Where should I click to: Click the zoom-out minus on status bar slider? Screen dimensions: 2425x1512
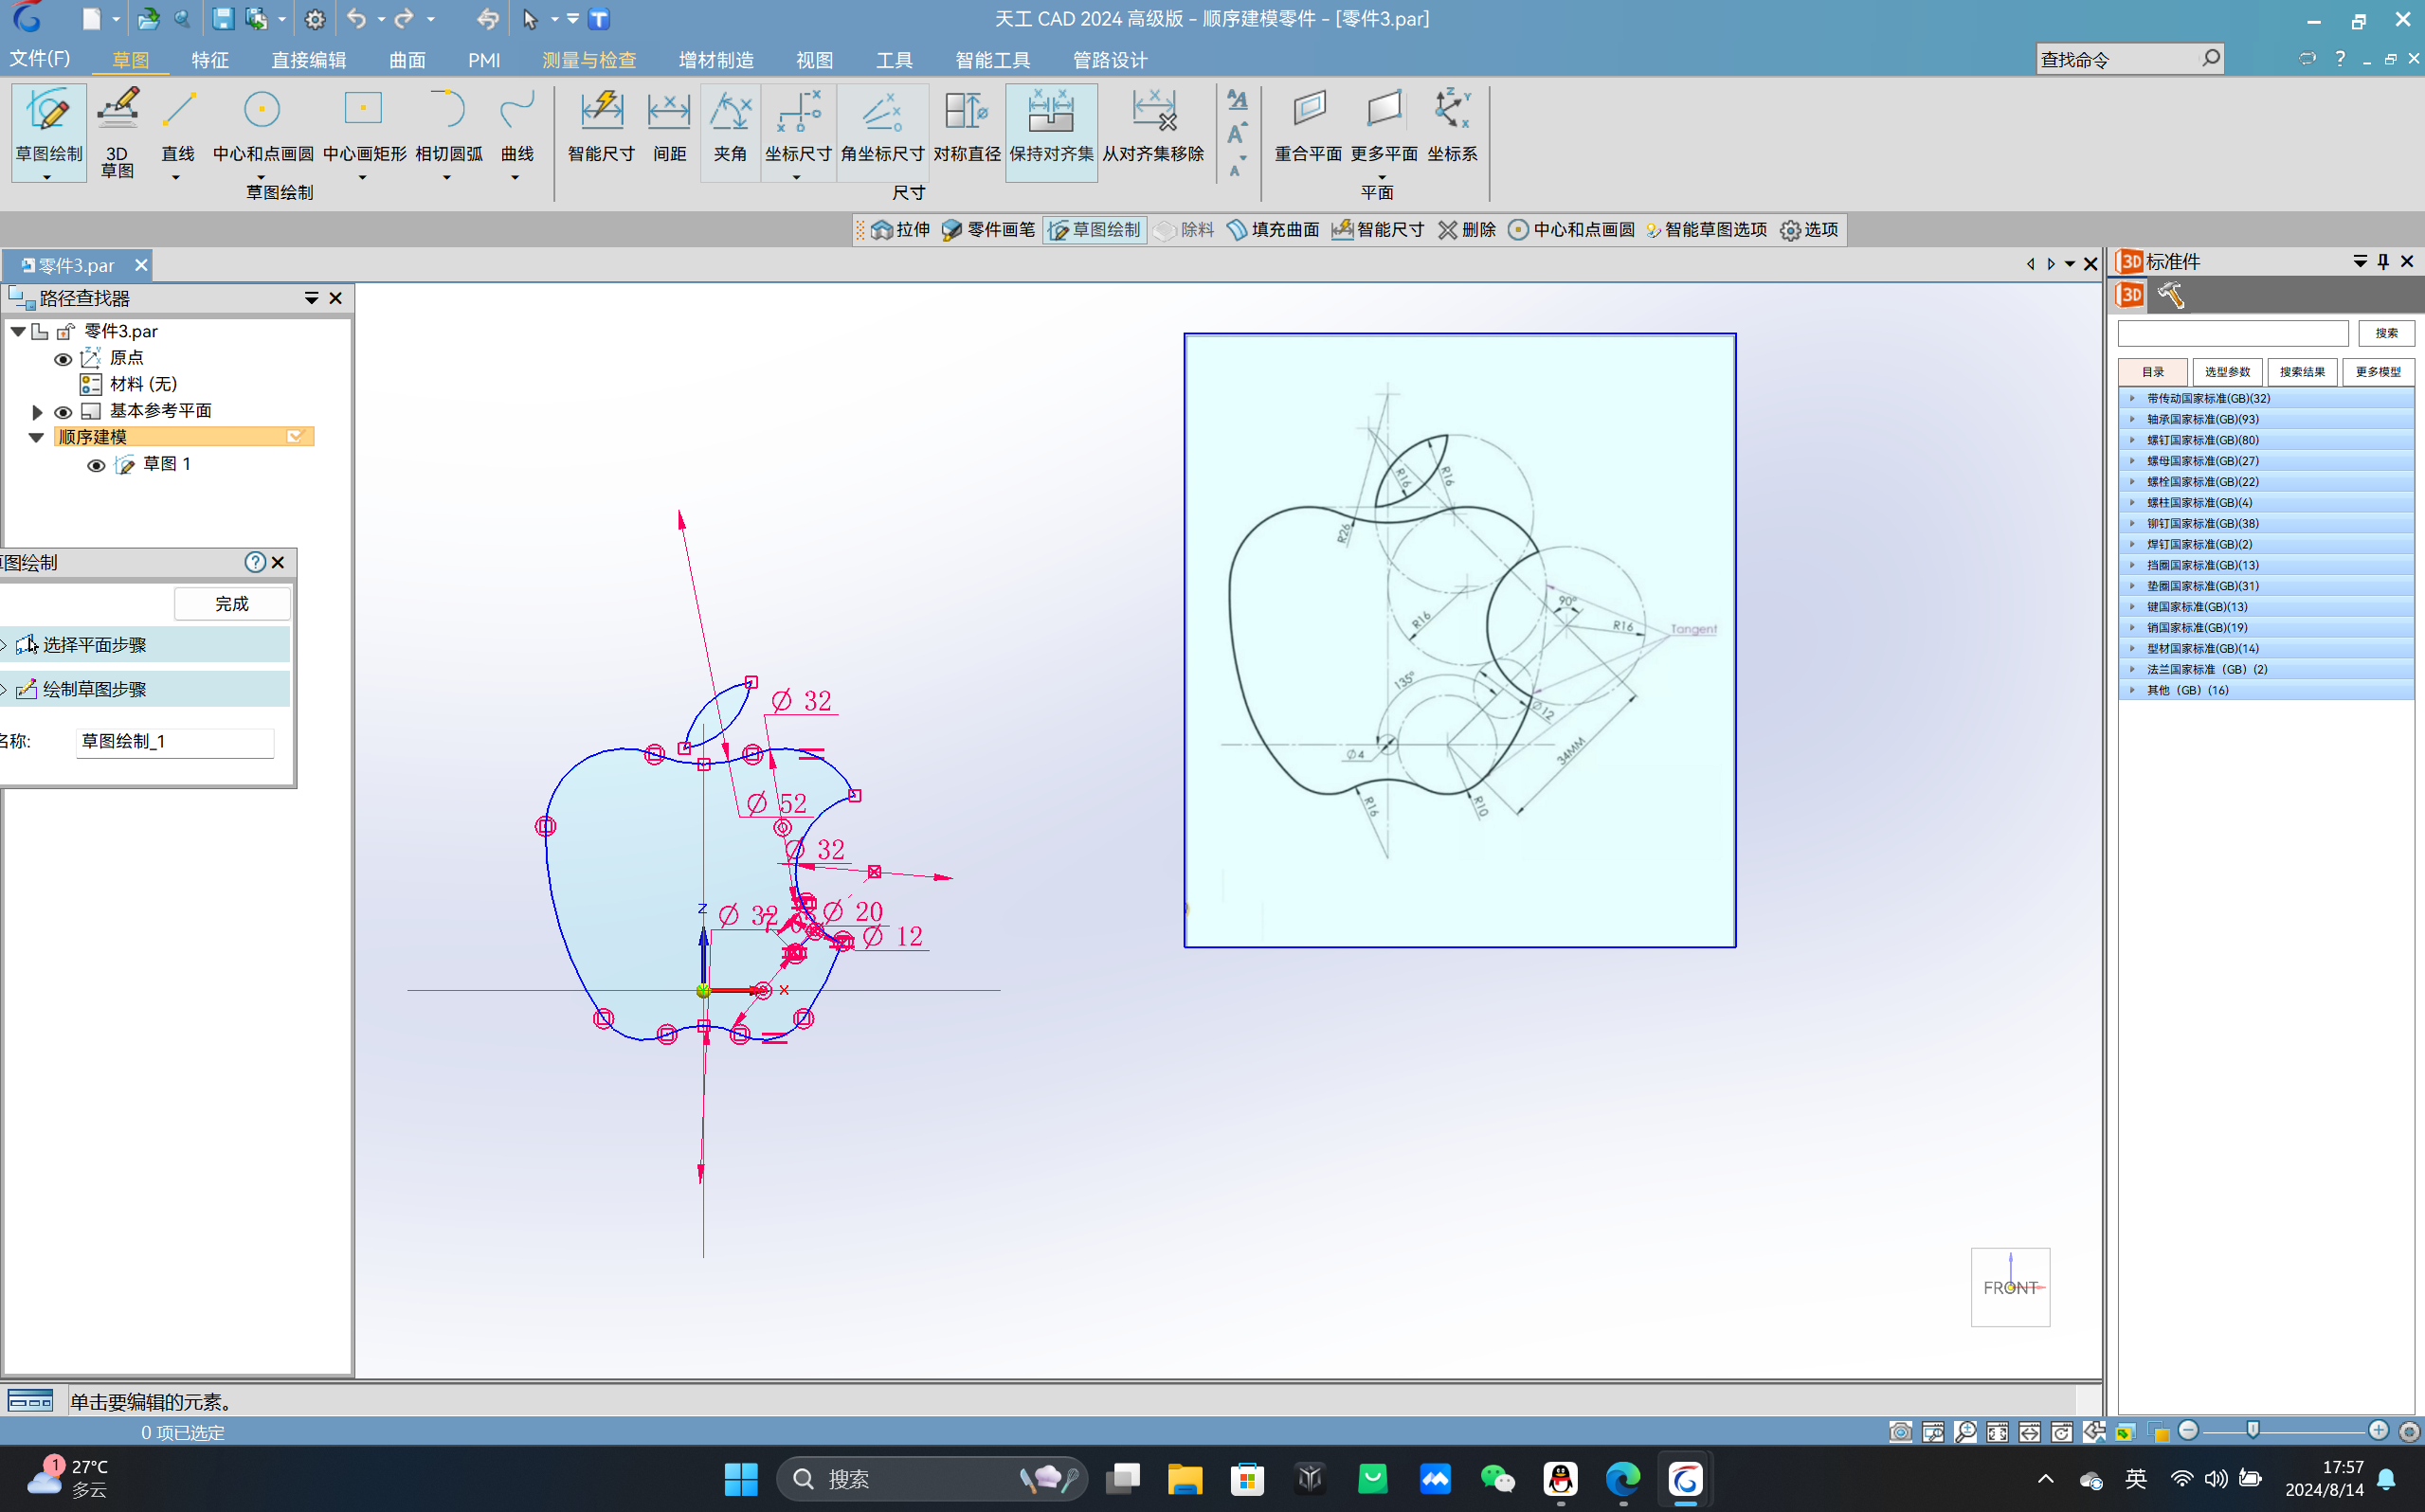click(x=2188, y=1431)
